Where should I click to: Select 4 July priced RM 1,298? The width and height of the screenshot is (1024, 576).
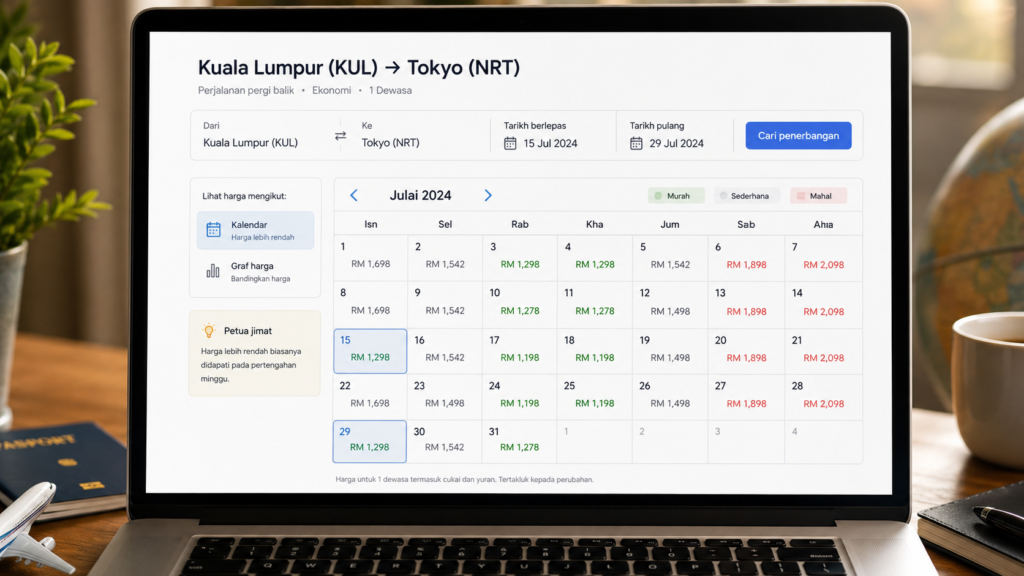(x=595, y=259)
